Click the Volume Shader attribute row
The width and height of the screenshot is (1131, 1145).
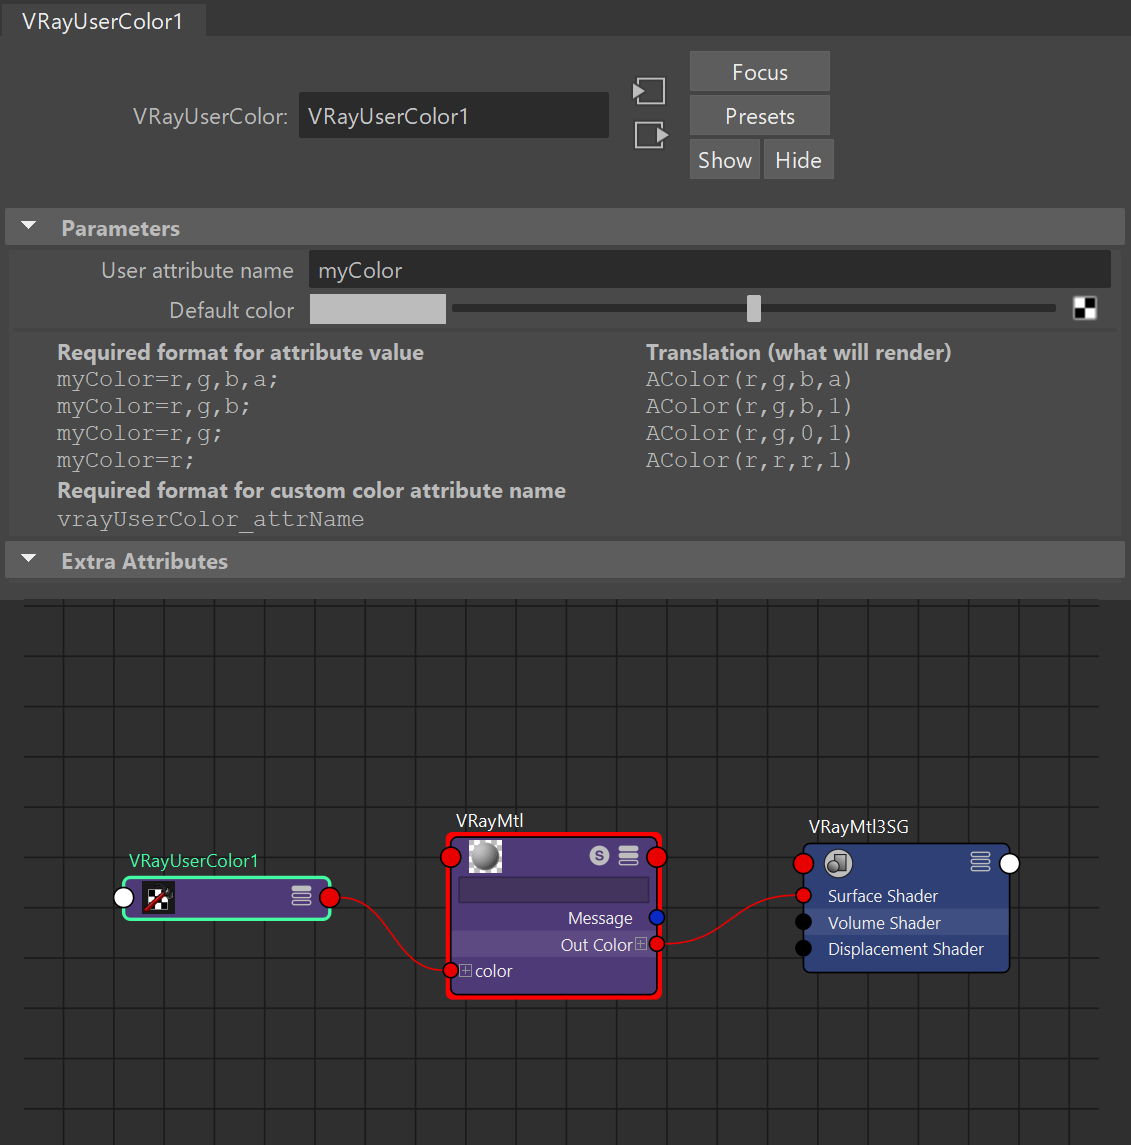(x=906, y=922)
